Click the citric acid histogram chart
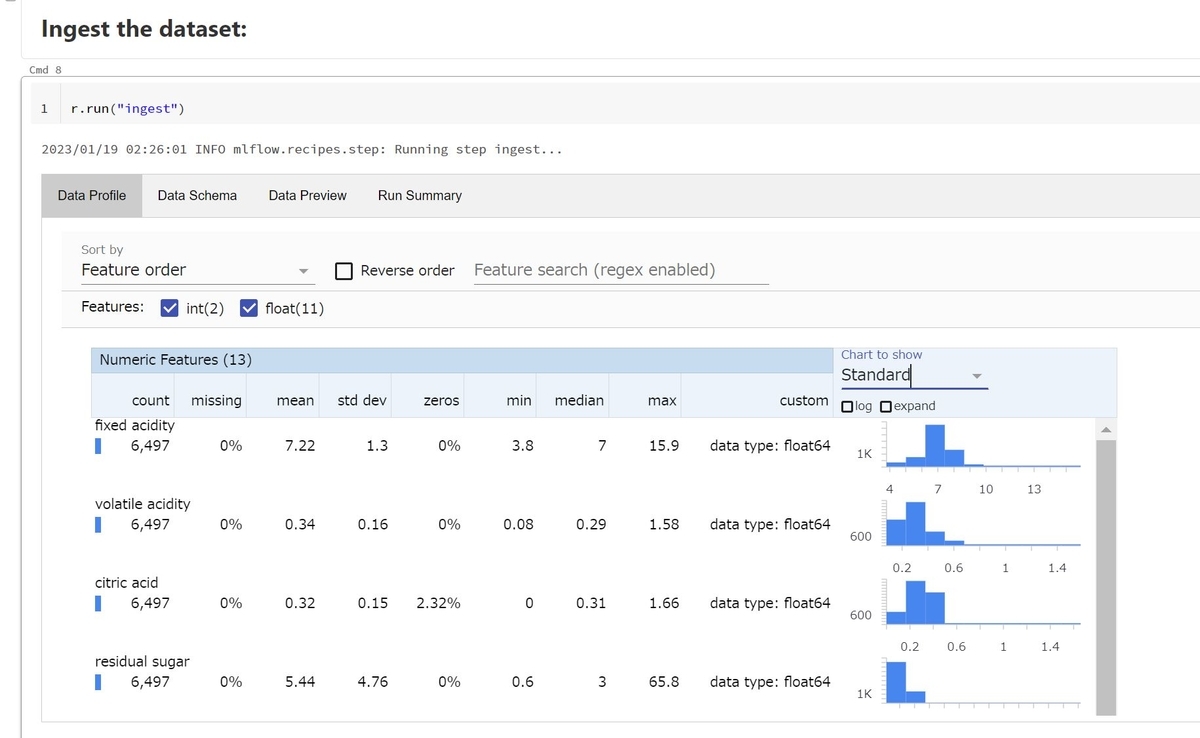 coord(982,603)
